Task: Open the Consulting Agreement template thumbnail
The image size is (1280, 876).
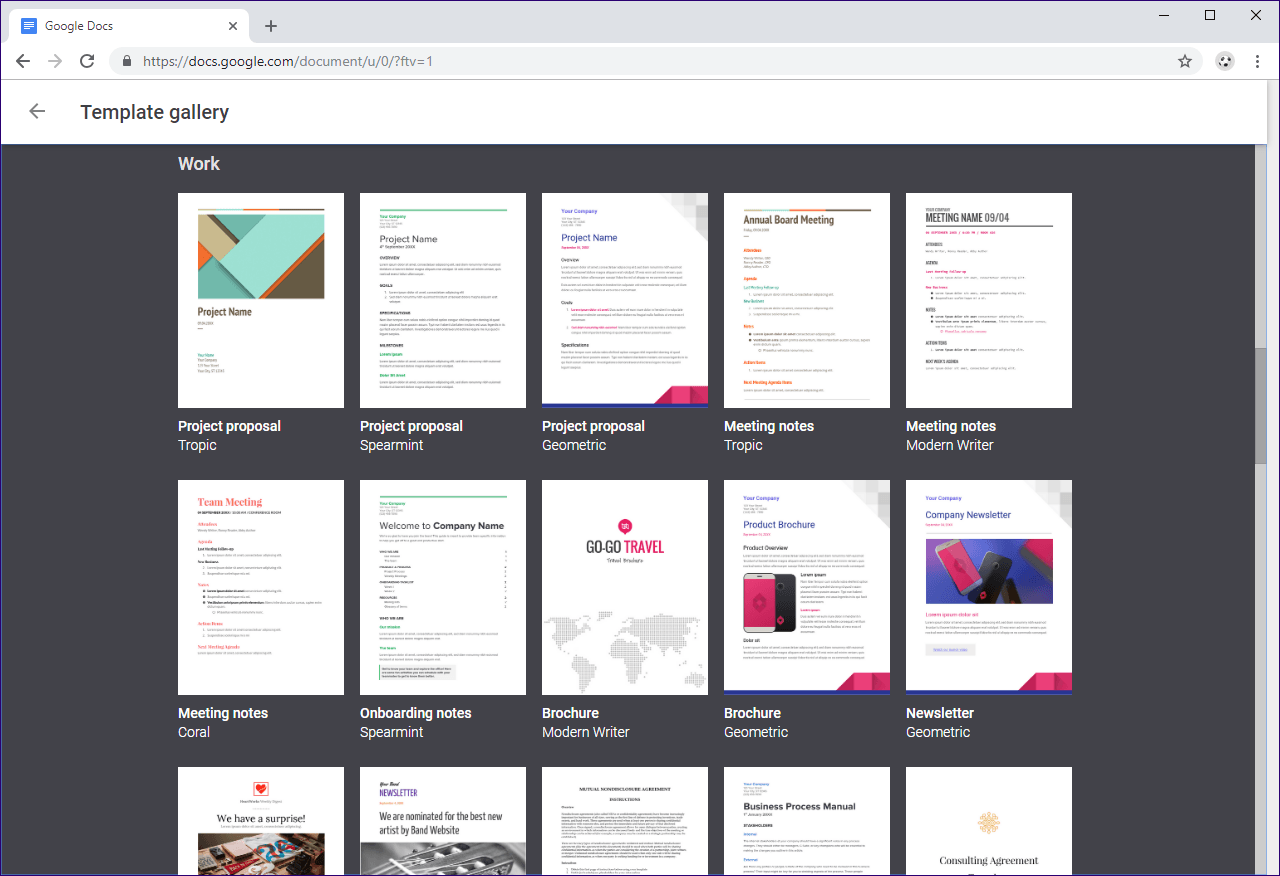Action: coord(989,821)
